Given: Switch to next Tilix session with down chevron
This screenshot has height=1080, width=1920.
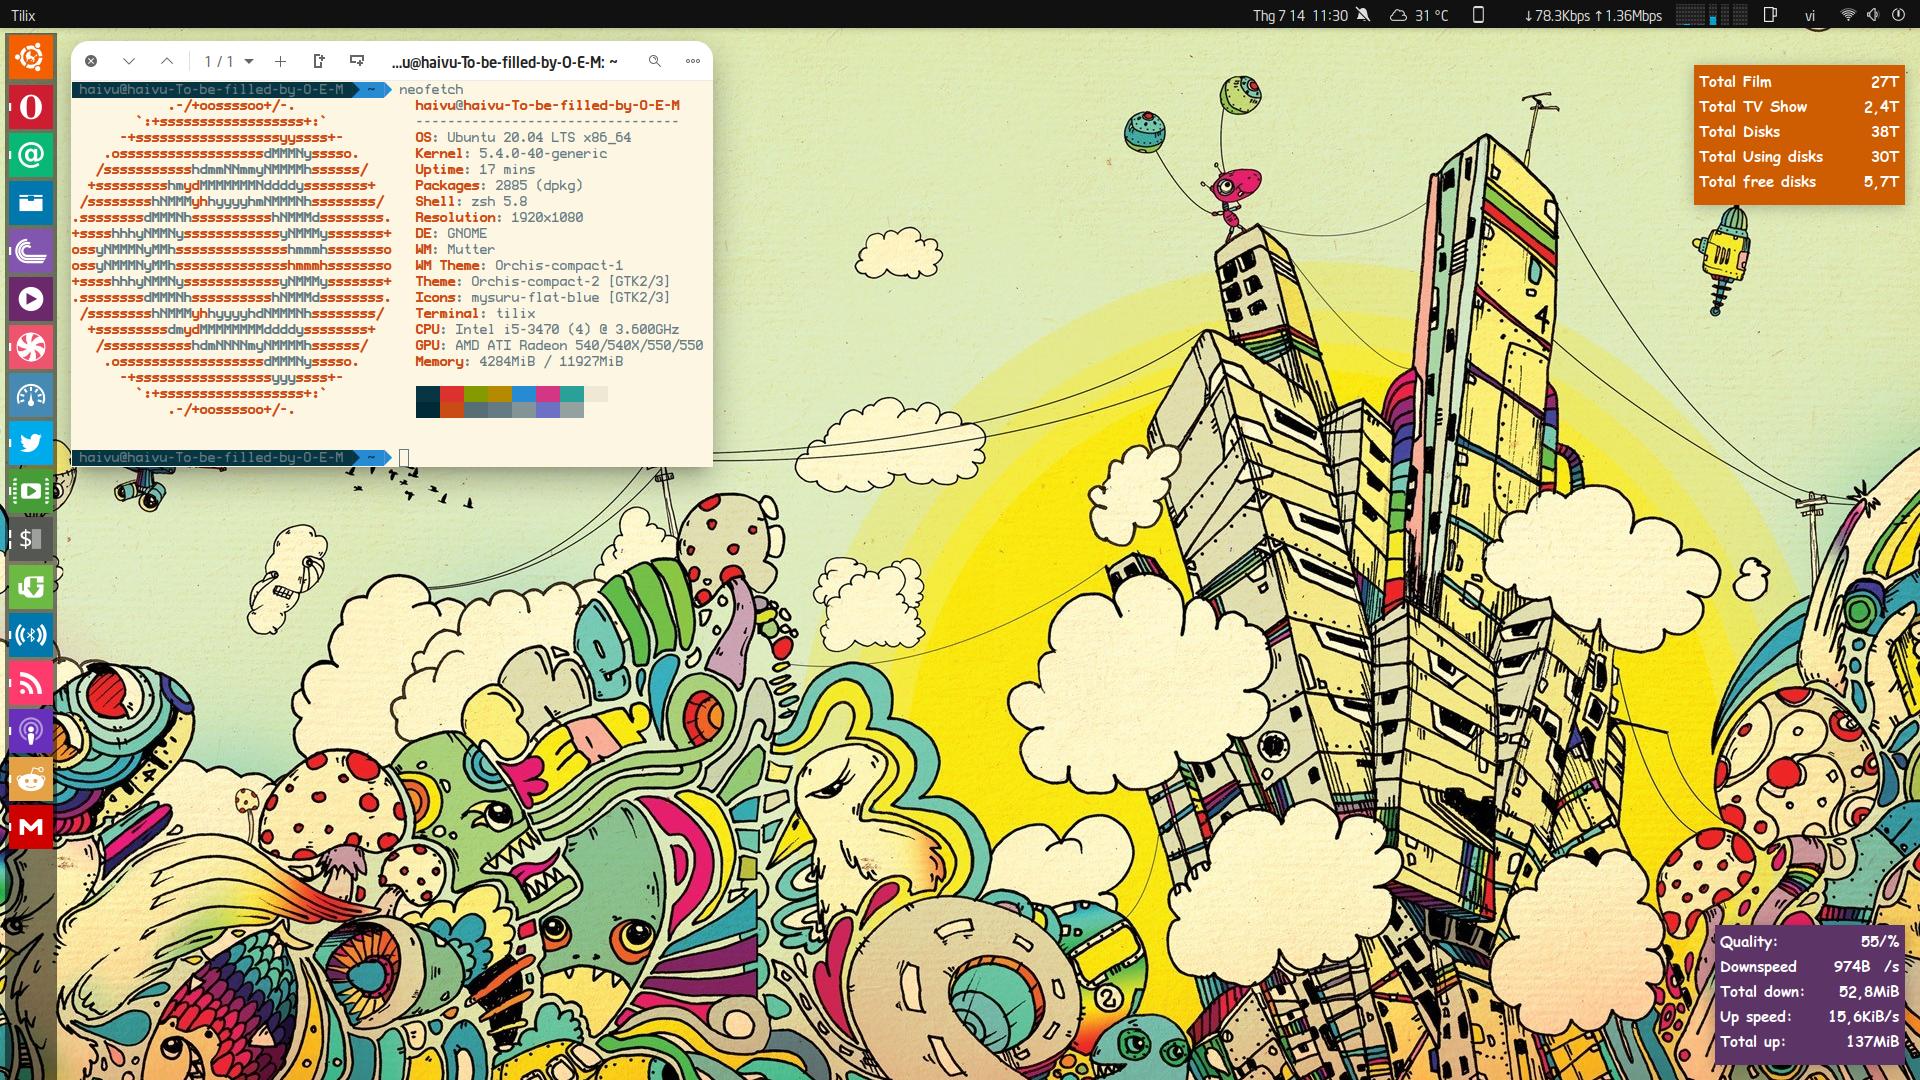Looking at the screenshot, I should pyautogui.click(x=129, y=61).
